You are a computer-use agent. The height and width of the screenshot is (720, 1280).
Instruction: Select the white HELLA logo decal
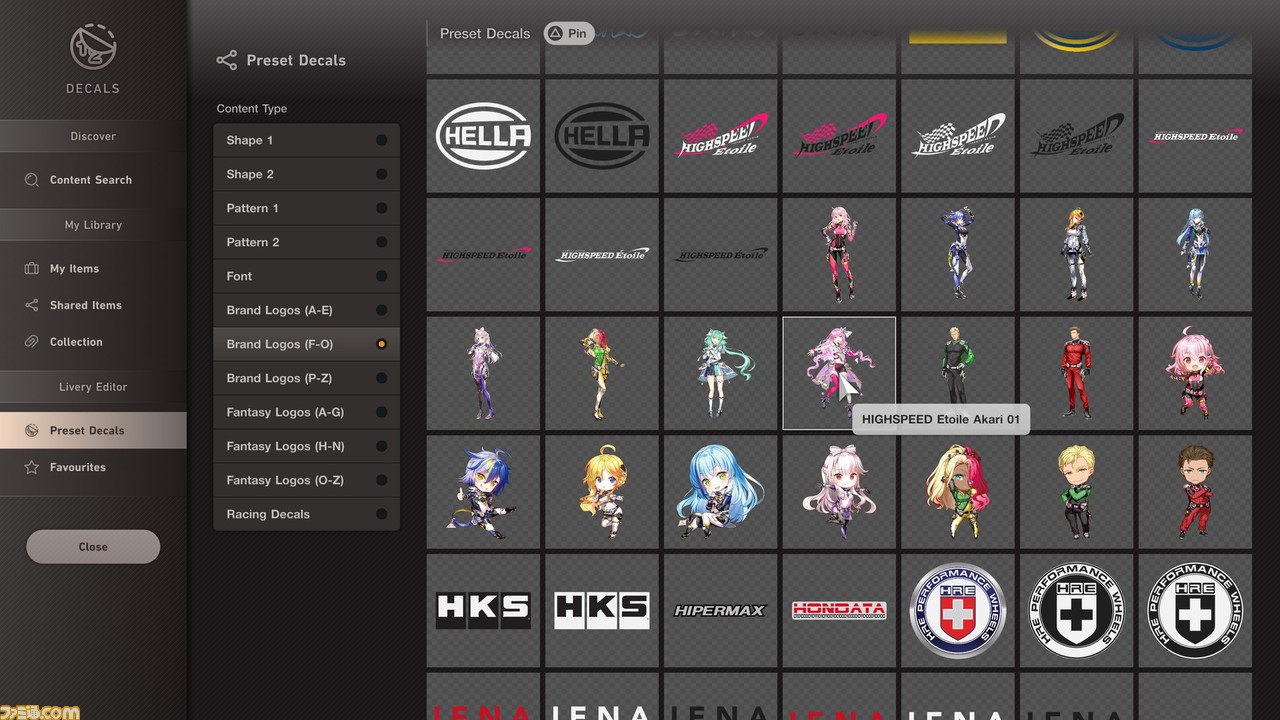[x=485, y=136]
